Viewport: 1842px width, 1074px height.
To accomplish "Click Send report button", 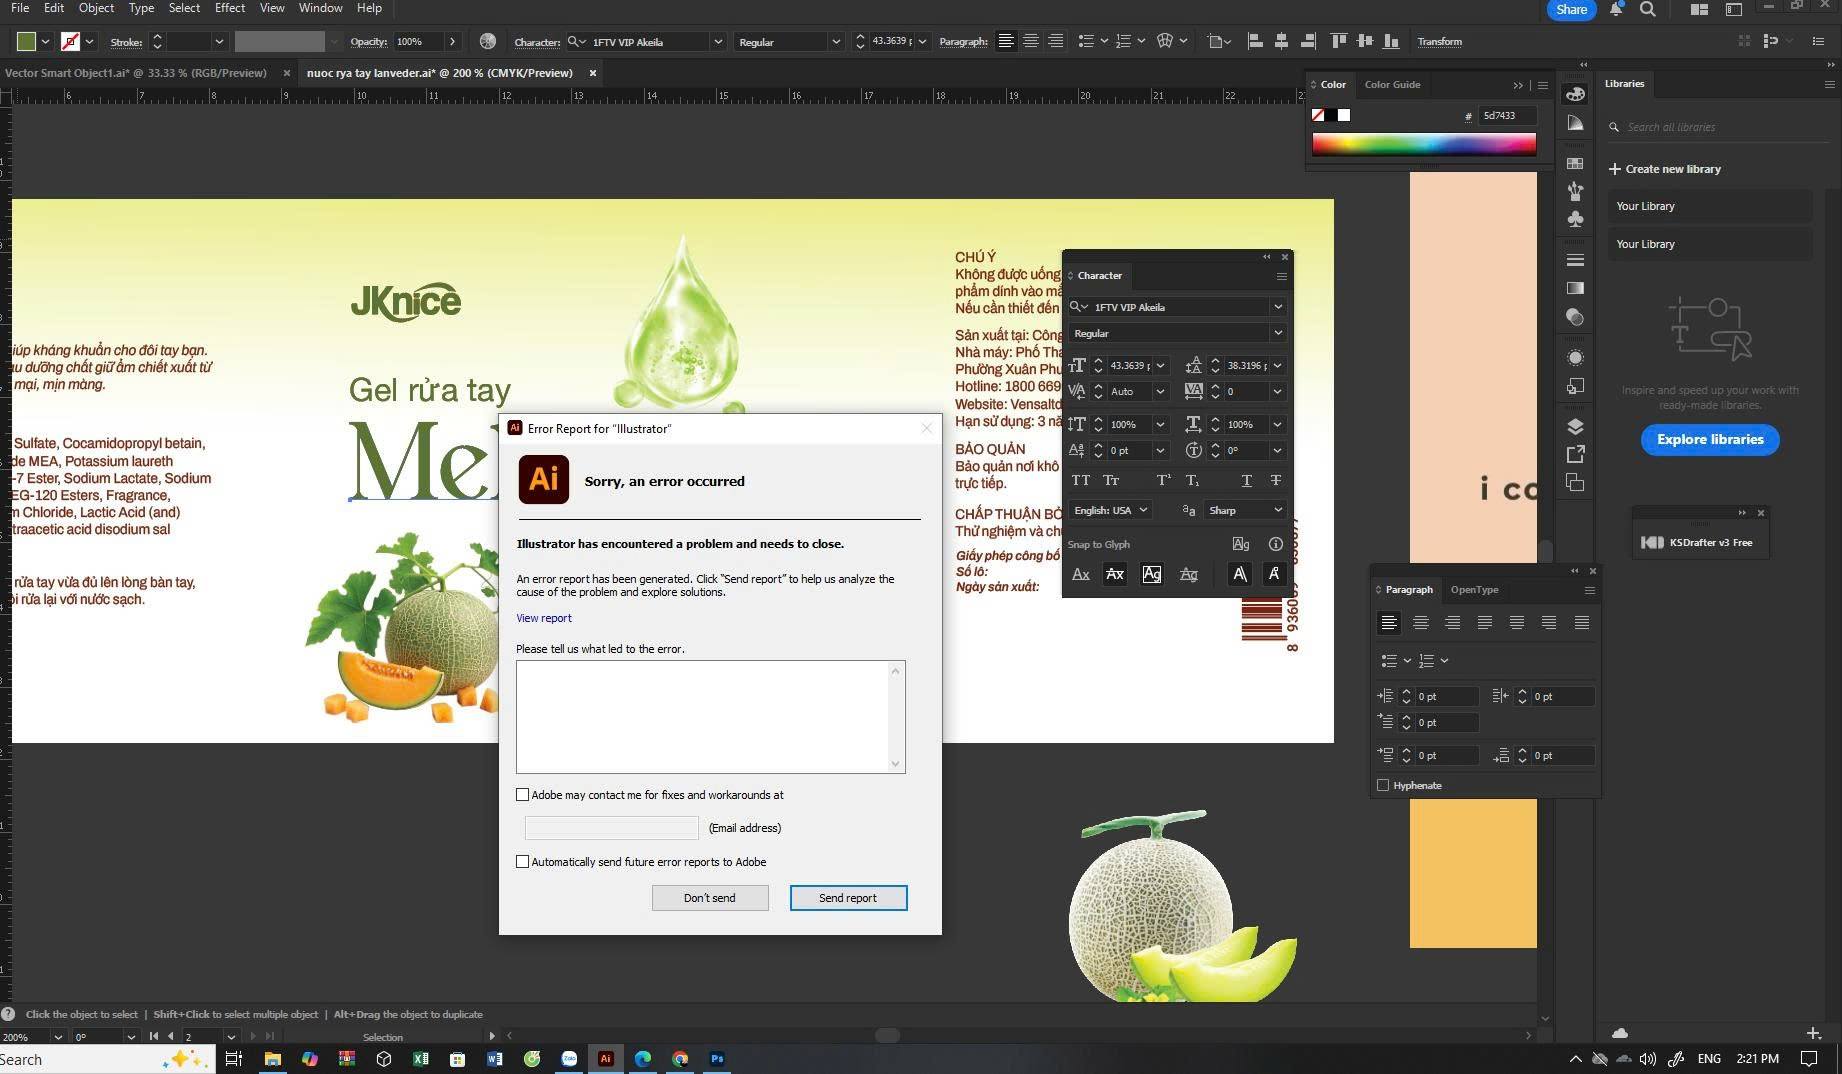I will [848, 898].
